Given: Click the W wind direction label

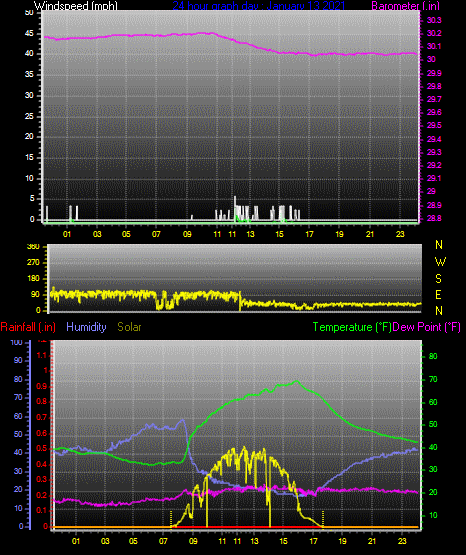Looking at the screenshot, I should tap(440, 262).
